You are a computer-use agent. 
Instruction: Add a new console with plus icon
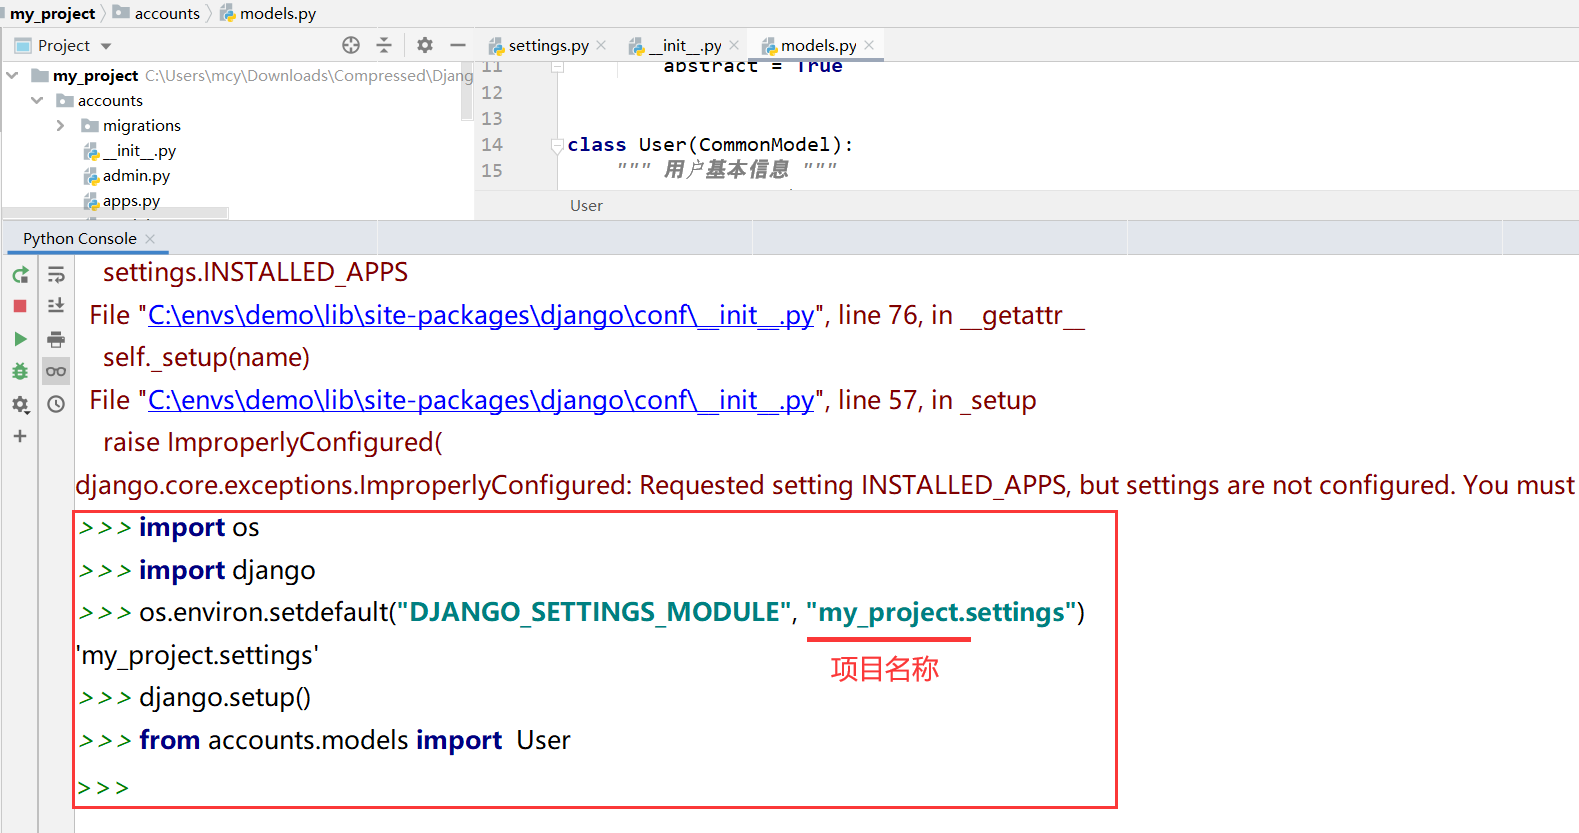(x=20, y=436)
